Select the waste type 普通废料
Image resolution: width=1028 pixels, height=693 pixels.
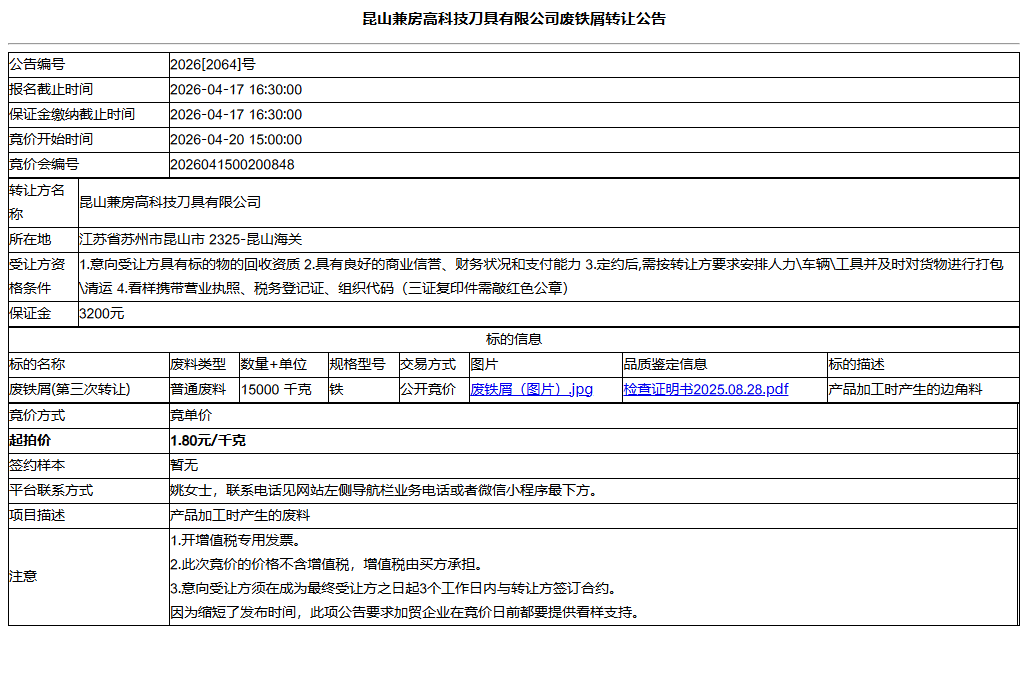(198, 389)
